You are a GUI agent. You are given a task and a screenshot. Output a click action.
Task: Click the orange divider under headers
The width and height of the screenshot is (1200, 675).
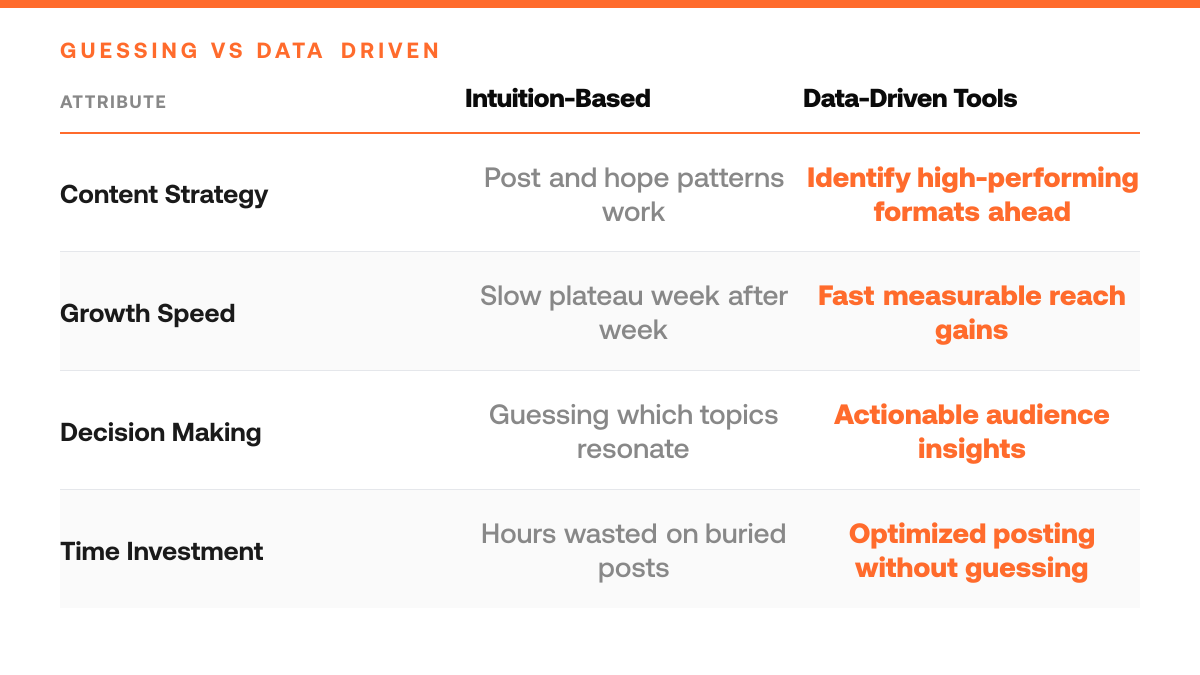600,132
